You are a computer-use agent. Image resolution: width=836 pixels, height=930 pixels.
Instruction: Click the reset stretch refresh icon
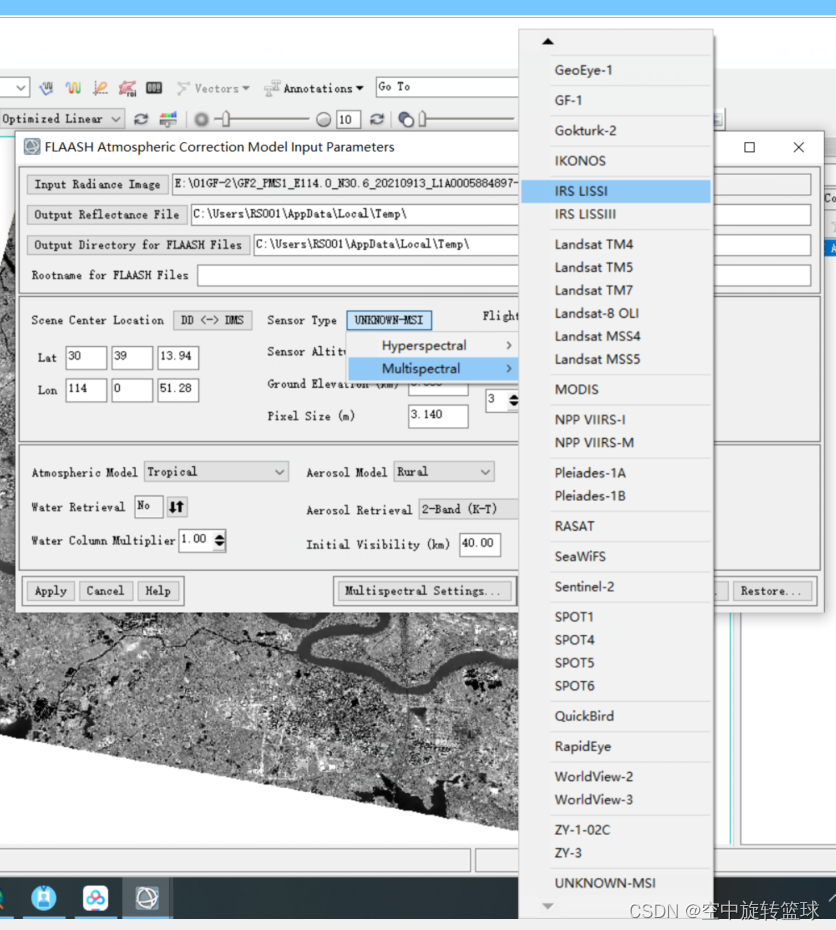(x=141, y=119)
